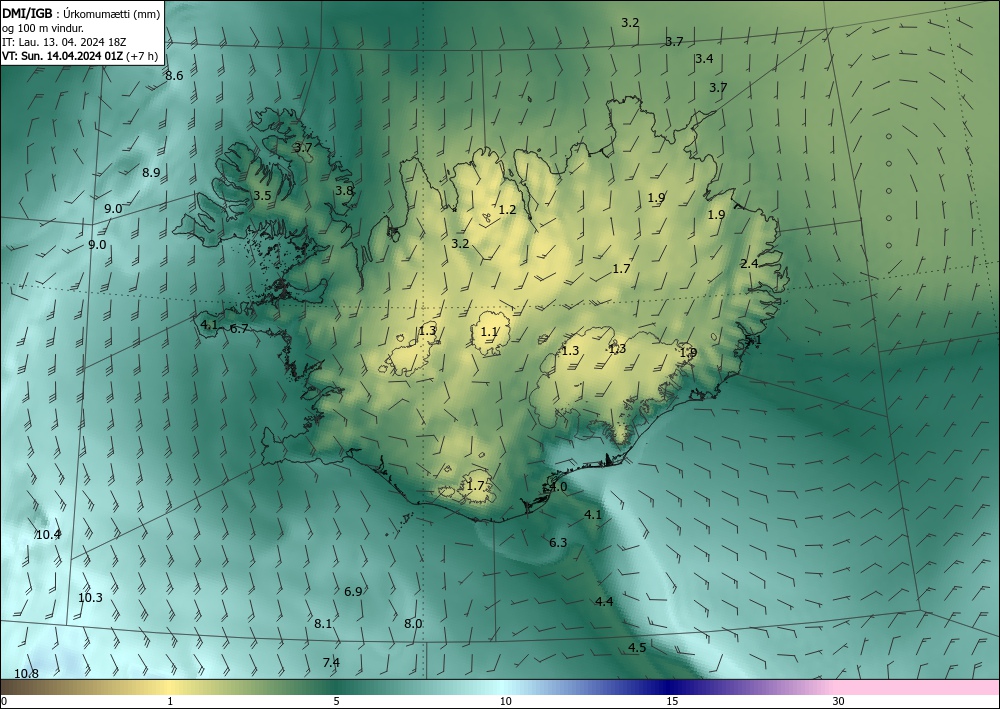Select the 6.3 value on the map
The width and height of the screenshot is (1000, 709).
tap(558, 543)
